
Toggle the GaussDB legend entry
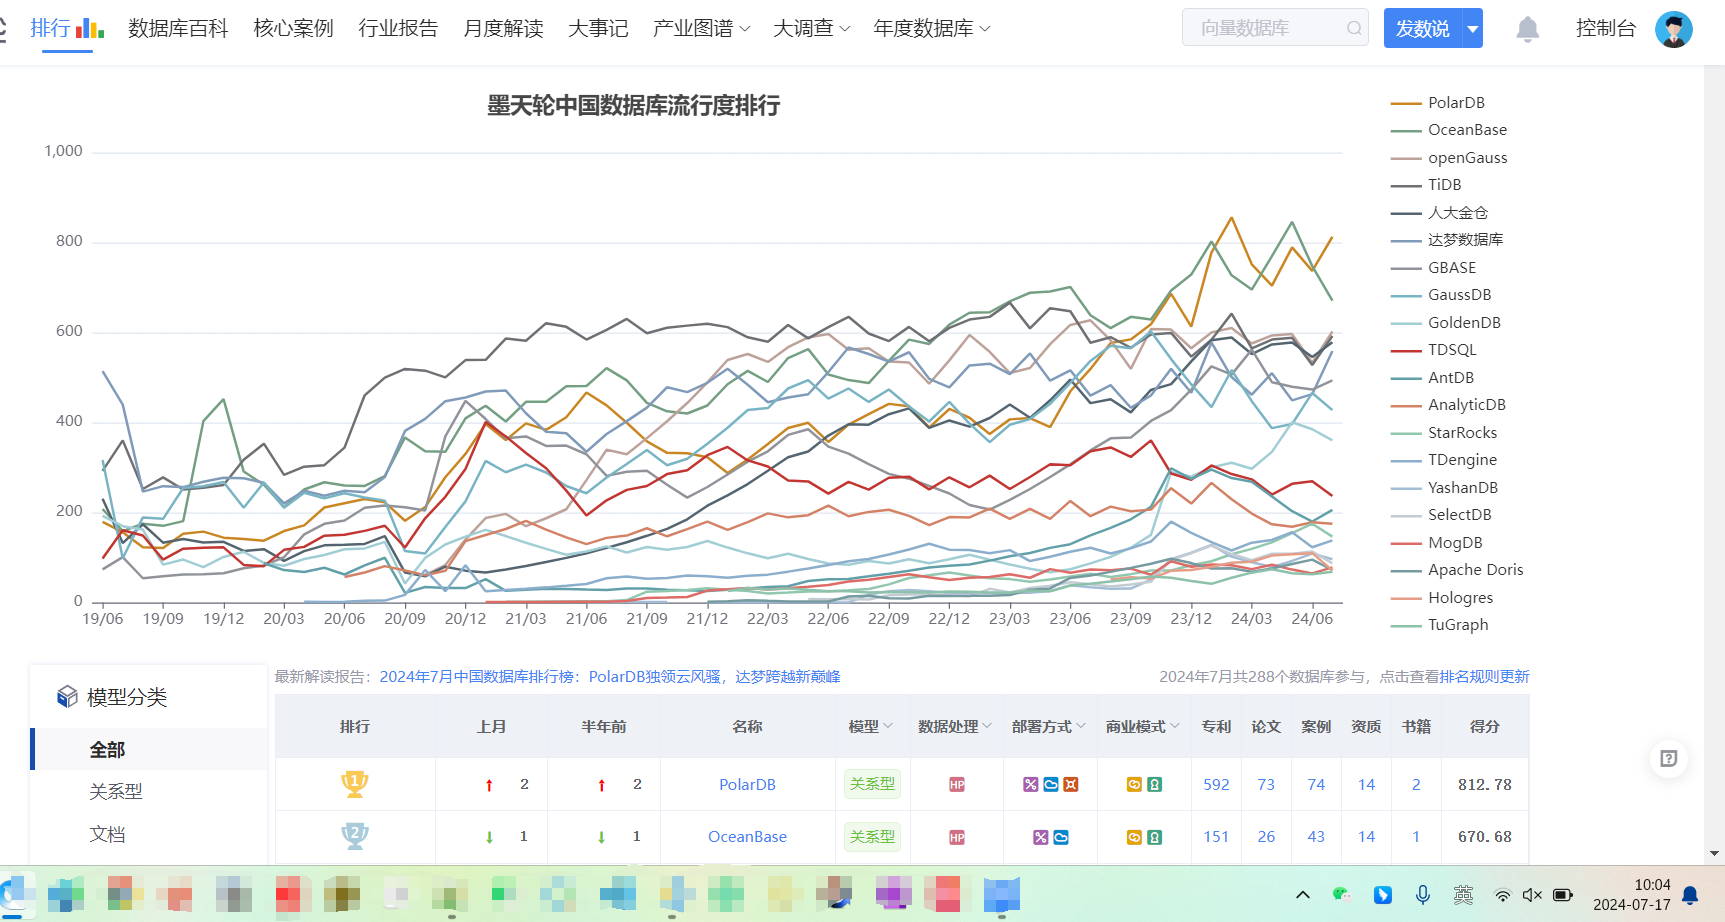1441,295
